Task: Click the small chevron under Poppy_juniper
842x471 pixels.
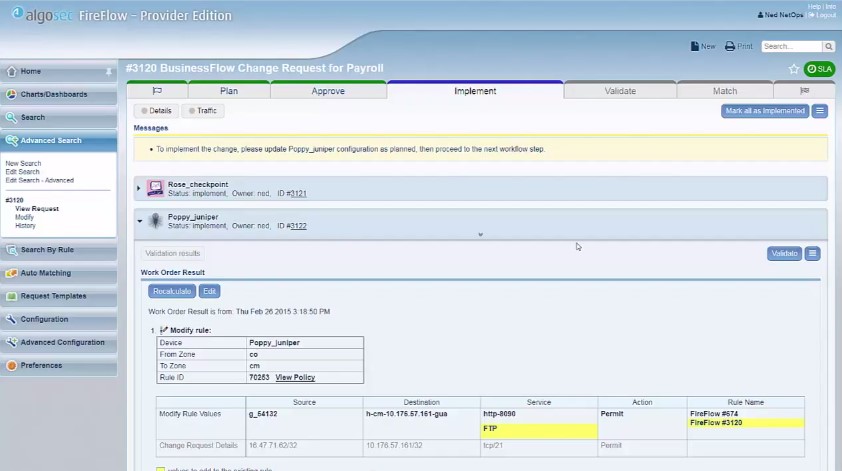Action: [x=481, y=235]
